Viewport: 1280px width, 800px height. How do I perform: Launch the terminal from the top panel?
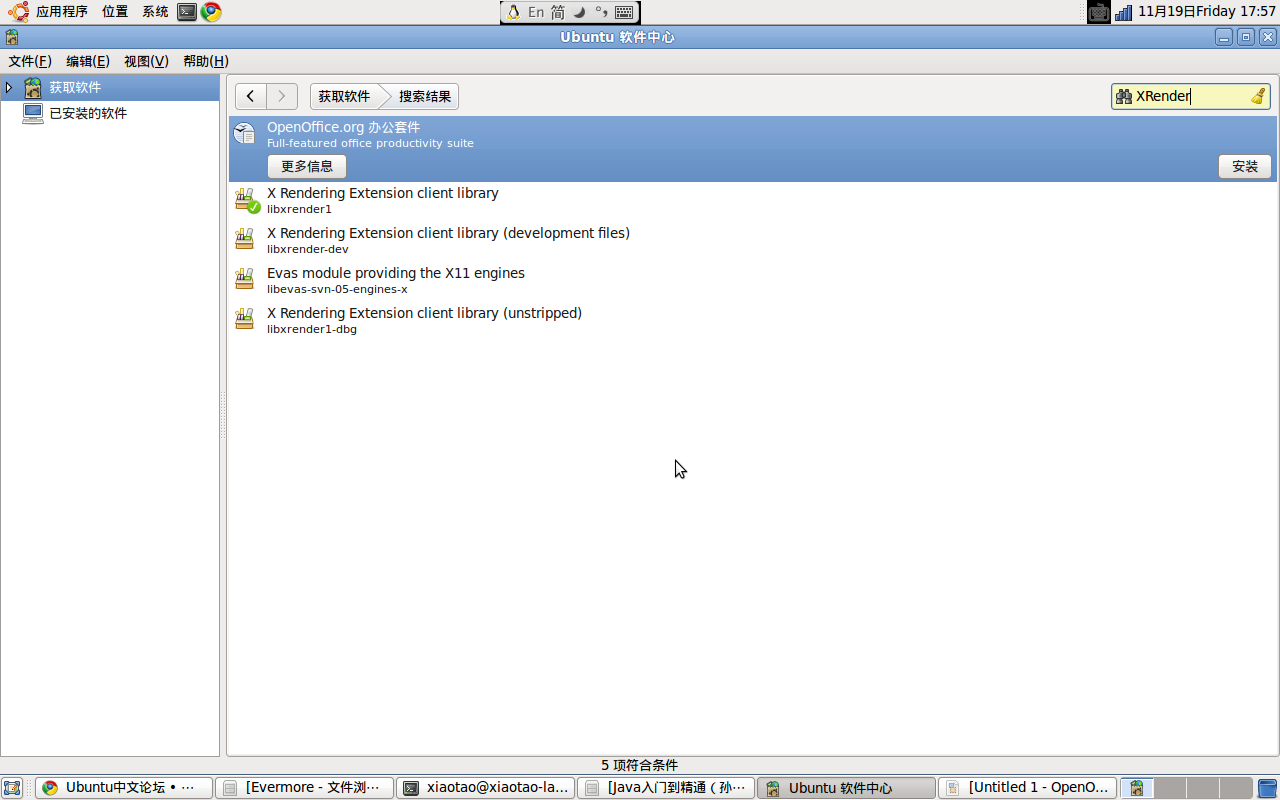(x=187, y=12)
